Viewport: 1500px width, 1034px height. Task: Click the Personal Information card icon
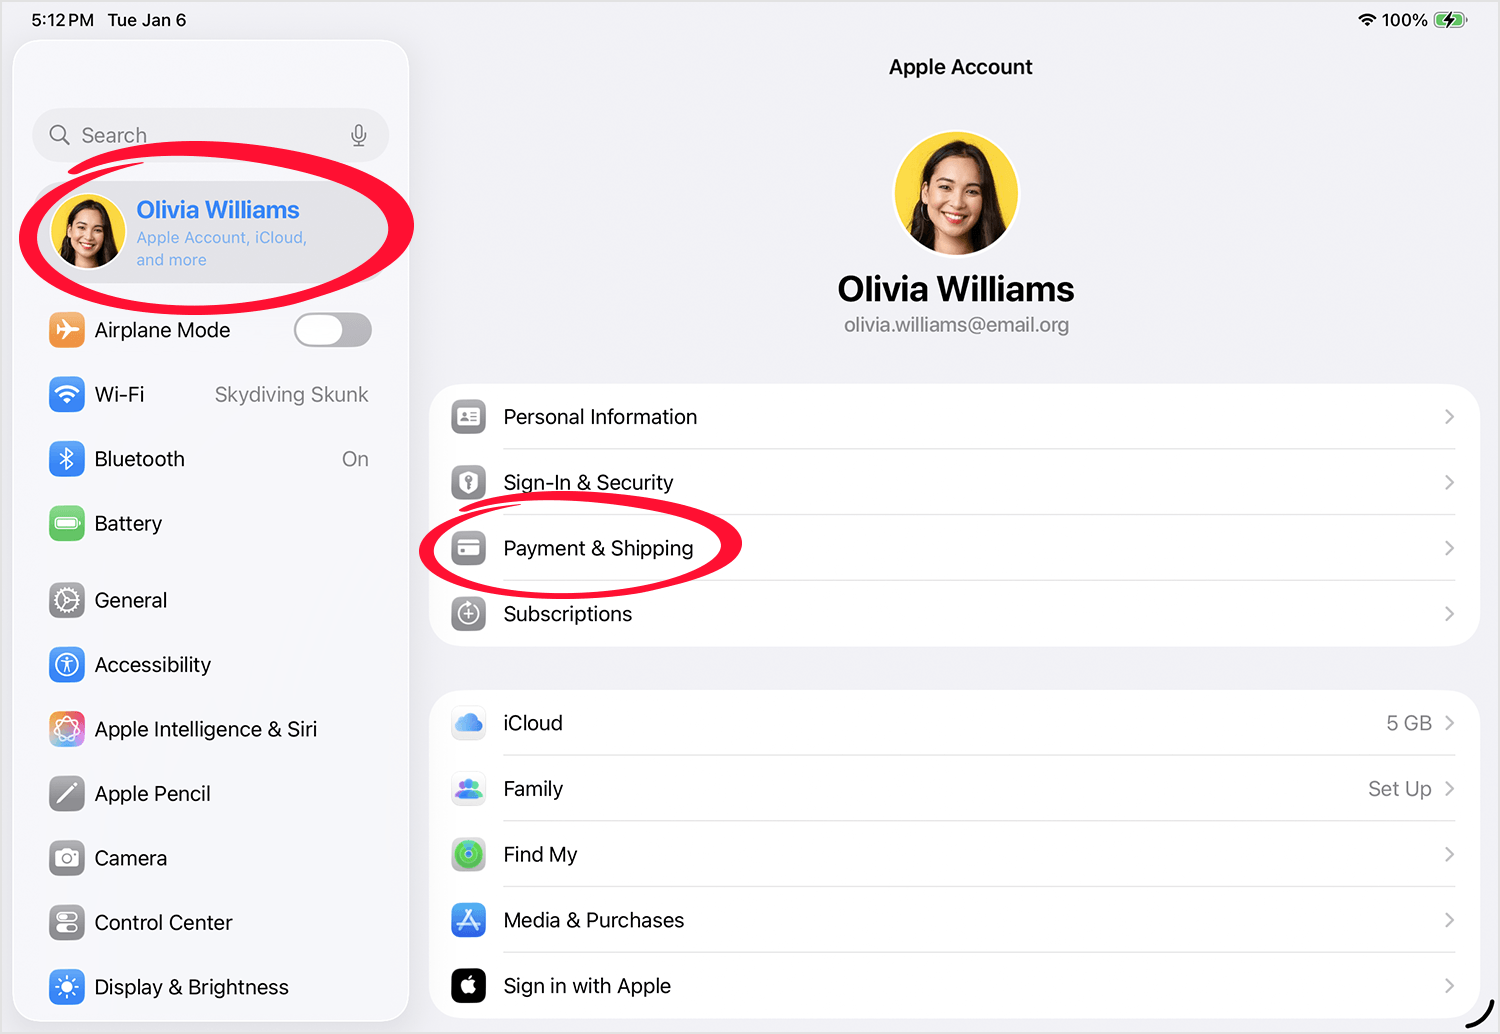pos(468,417)
